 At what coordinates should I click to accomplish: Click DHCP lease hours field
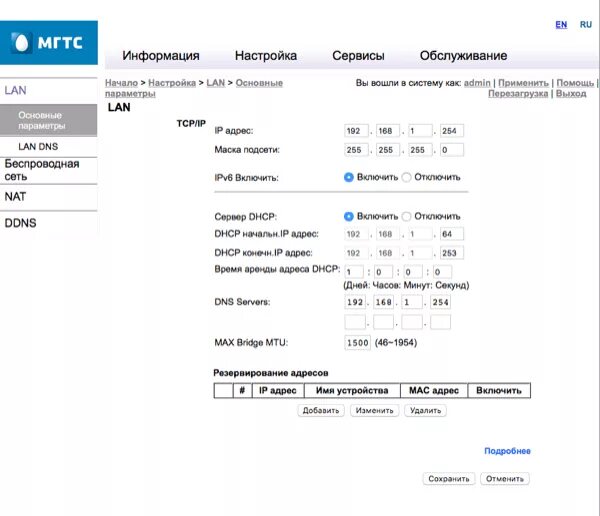click(383, 272)
